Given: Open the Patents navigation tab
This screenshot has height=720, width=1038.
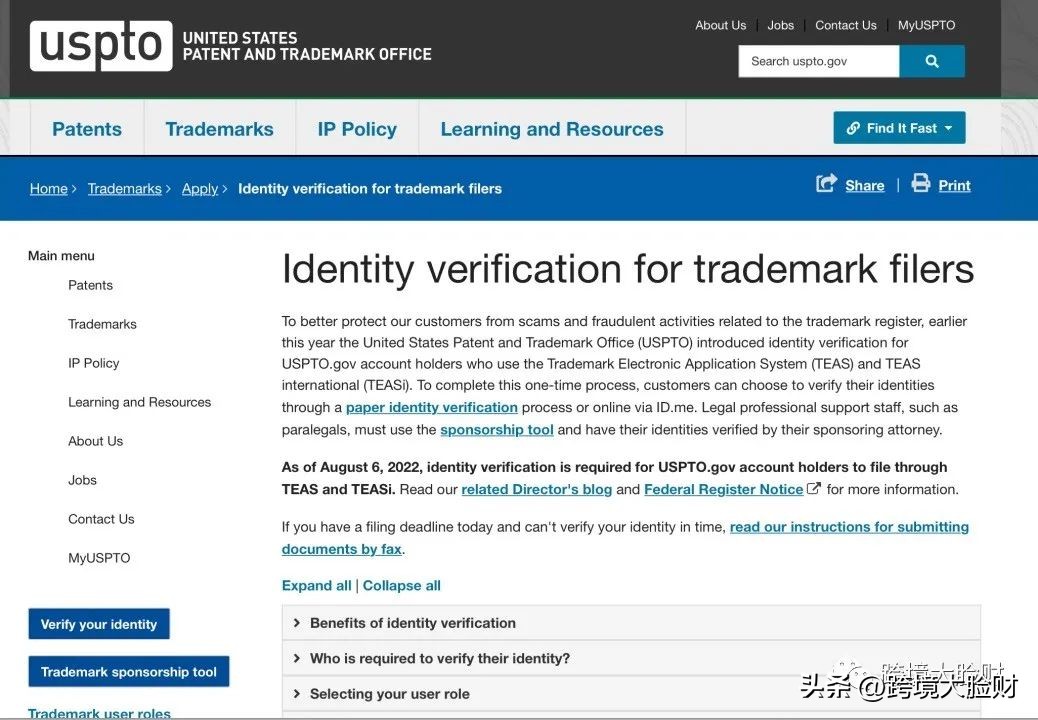Looking at the screenshot, I should tap(87, 129).
